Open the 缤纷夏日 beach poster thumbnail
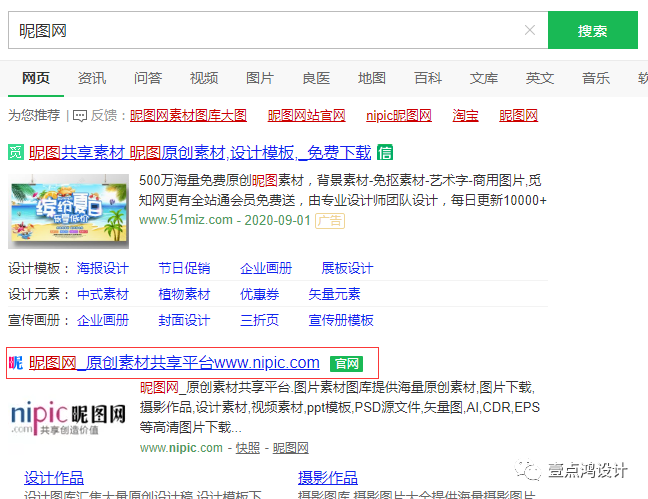 point(69,211)
